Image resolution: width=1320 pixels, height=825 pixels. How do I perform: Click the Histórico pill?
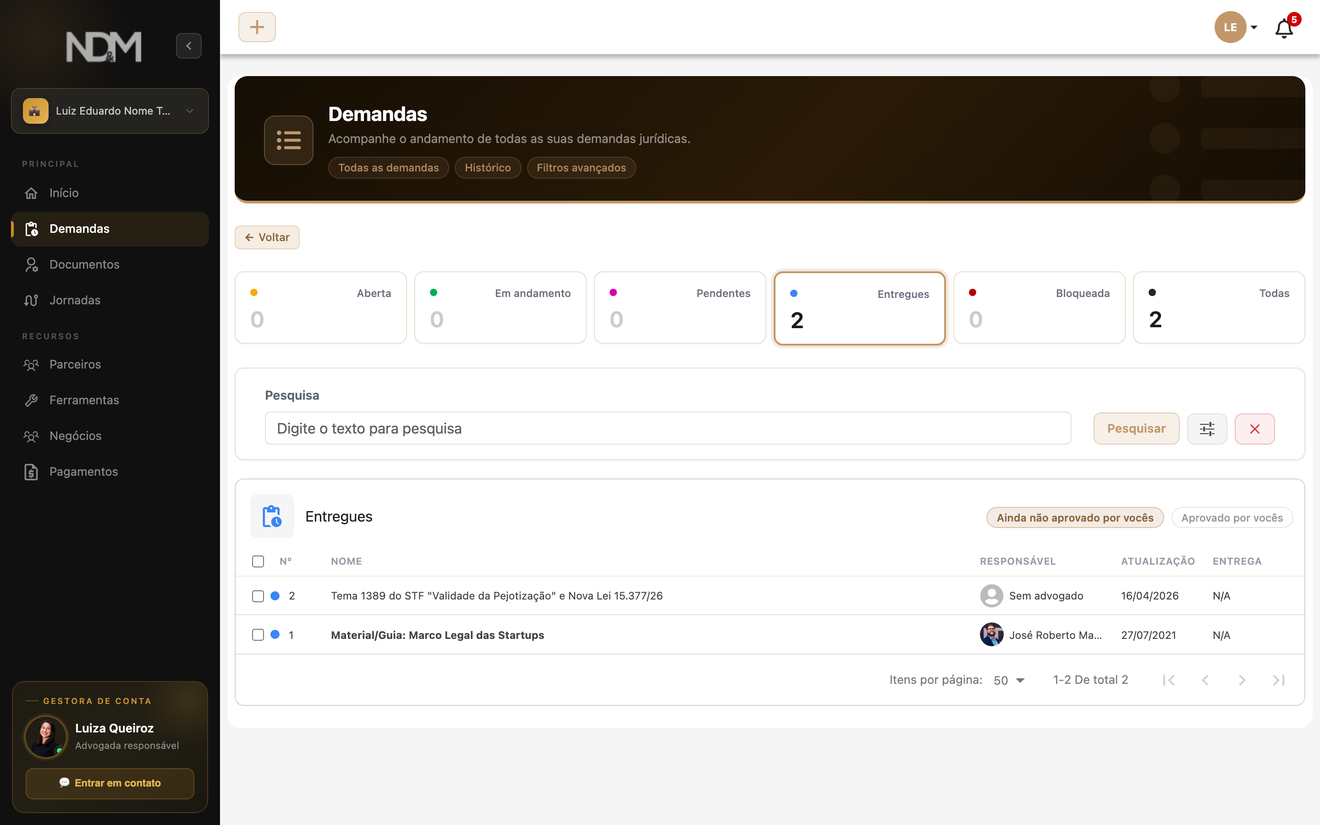pos(488,168)
